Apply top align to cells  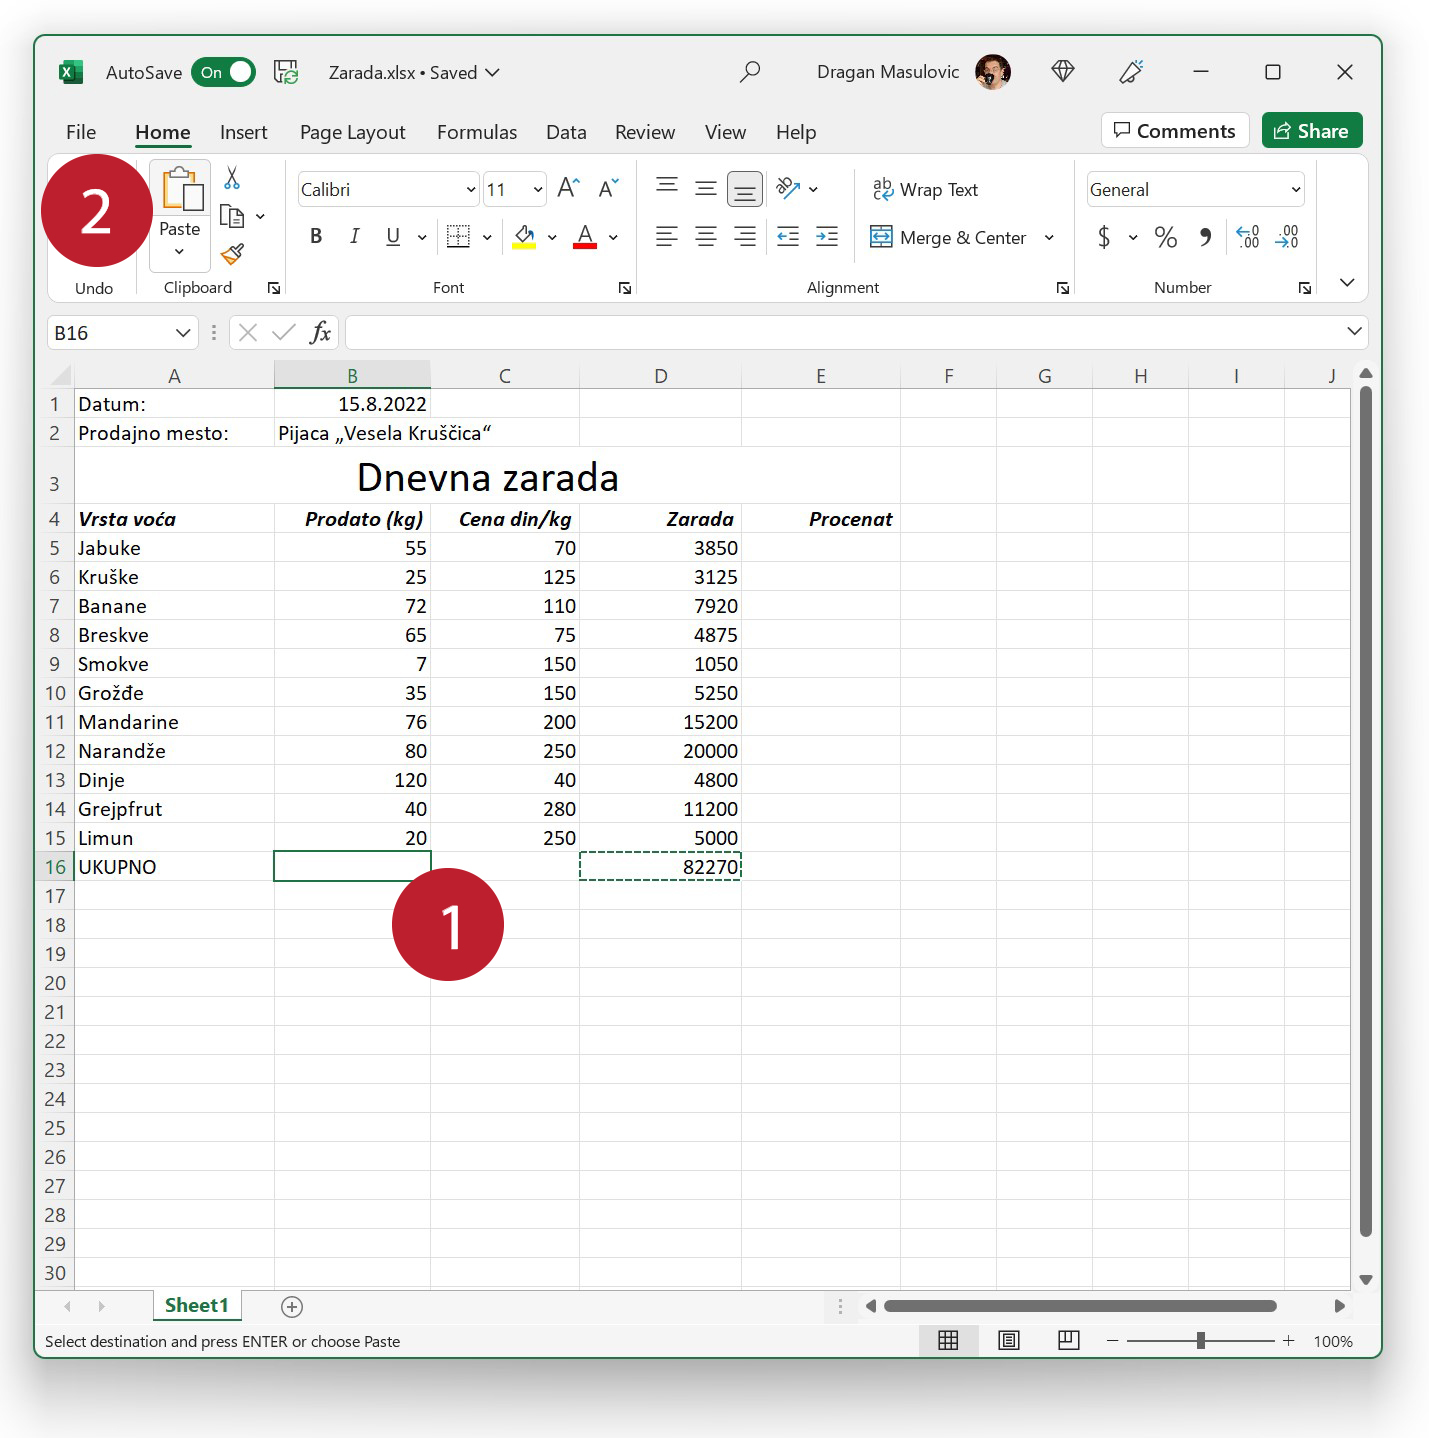tap(667, 188)
